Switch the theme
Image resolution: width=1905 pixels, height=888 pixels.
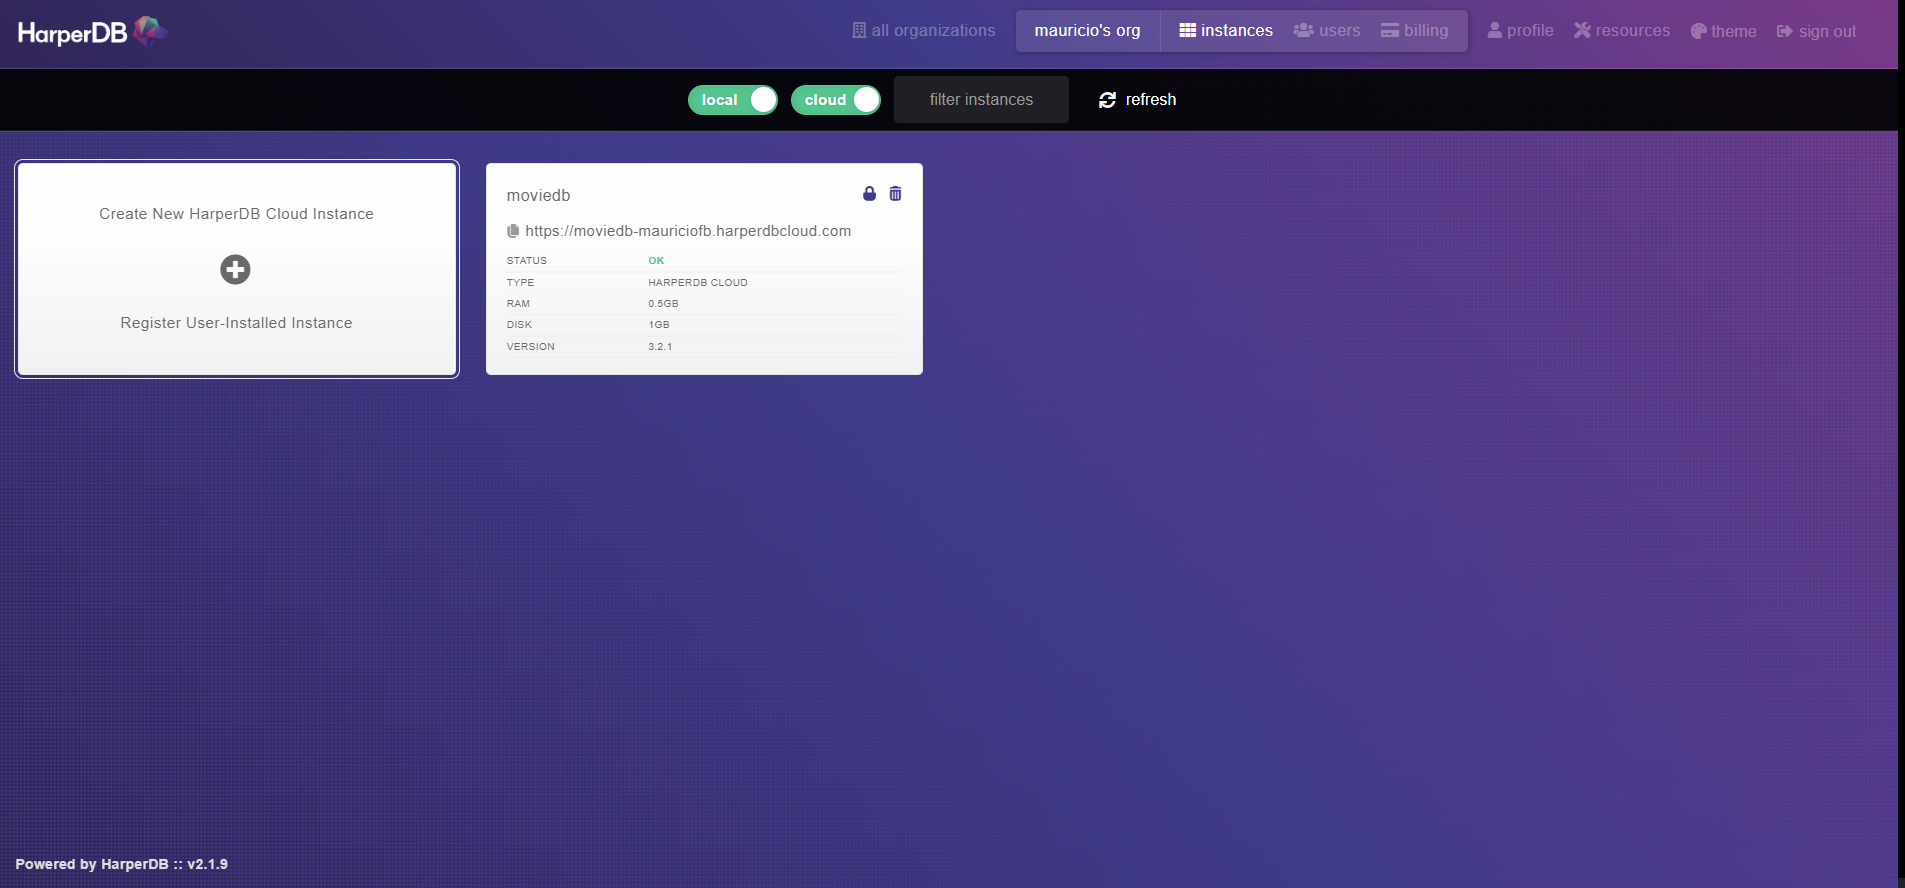tap(1723, 31)
